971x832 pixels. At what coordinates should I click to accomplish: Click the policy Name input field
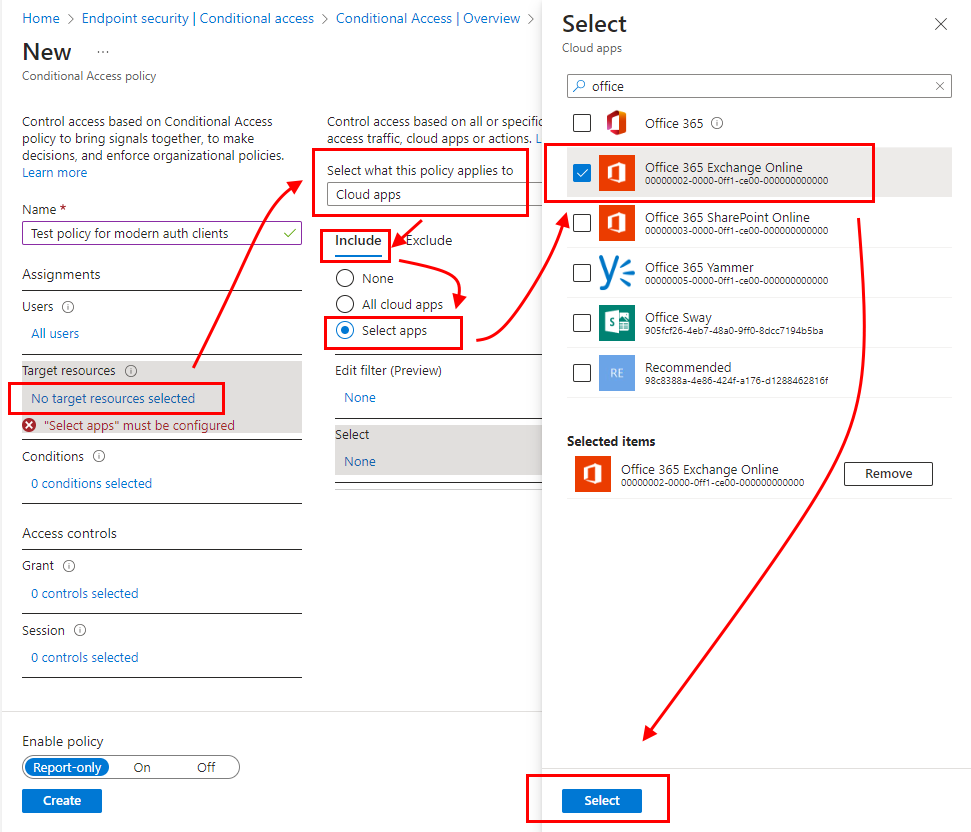coord(162,233)
